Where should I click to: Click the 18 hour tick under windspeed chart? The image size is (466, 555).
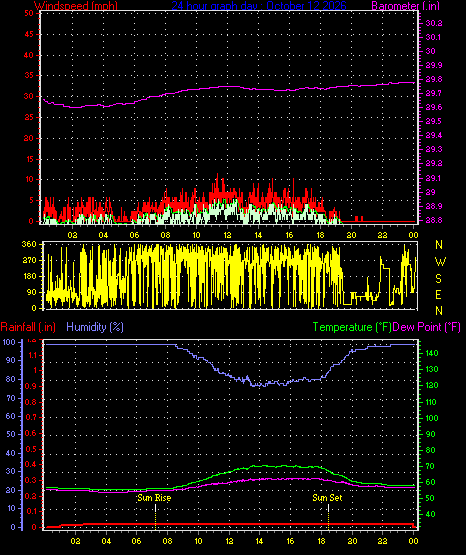point(320,235)
